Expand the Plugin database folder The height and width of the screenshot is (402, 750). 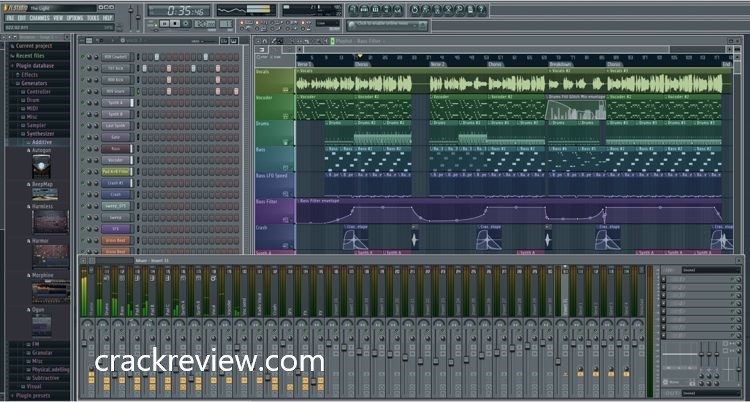35,65
